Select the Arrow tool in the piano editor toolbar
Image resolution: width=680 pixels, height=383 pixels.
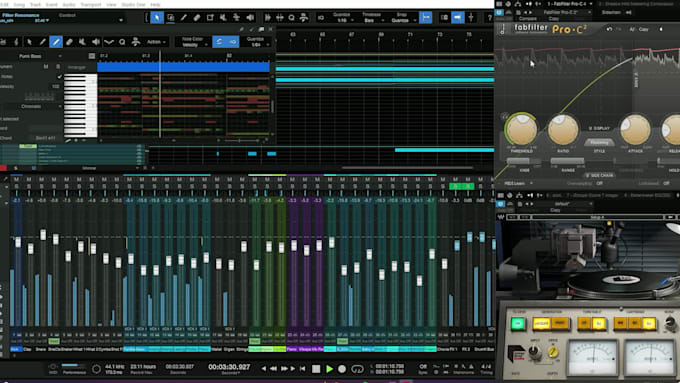pos(29,42)
